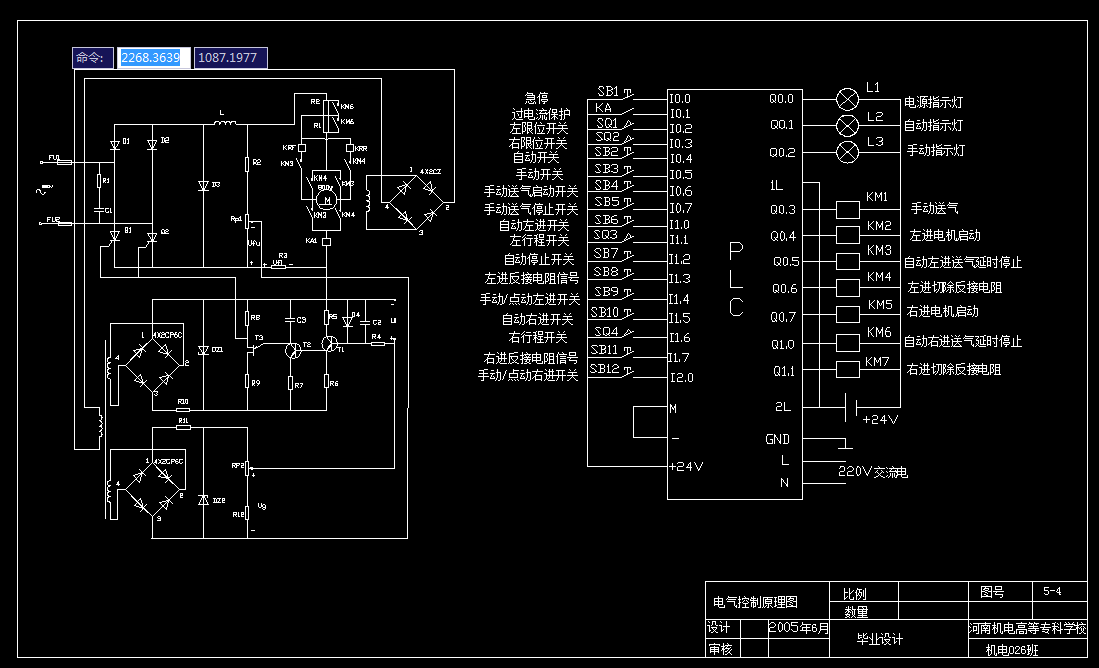
Task: Click the 过电流保护 label
Action: [540, 114]
